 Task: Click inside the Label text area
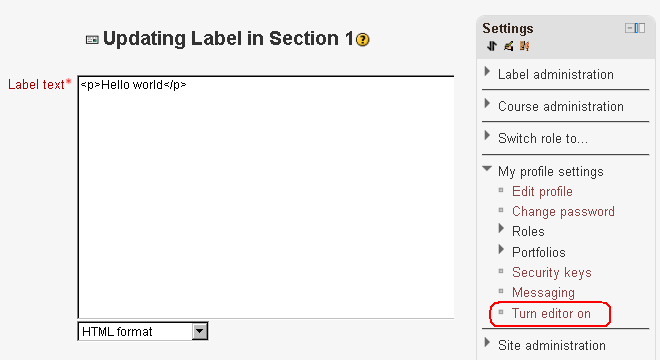[266, 197]
